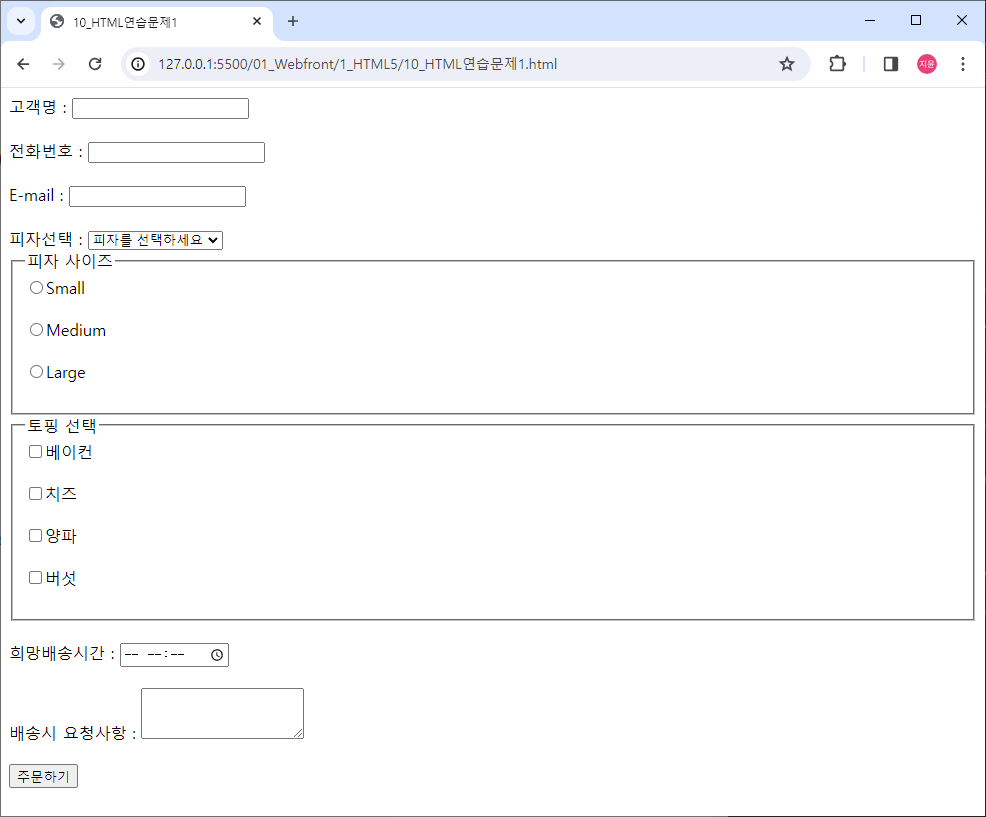Click the 희망배송시간 time field
This screenshot has width=986, height=817.
174,655
